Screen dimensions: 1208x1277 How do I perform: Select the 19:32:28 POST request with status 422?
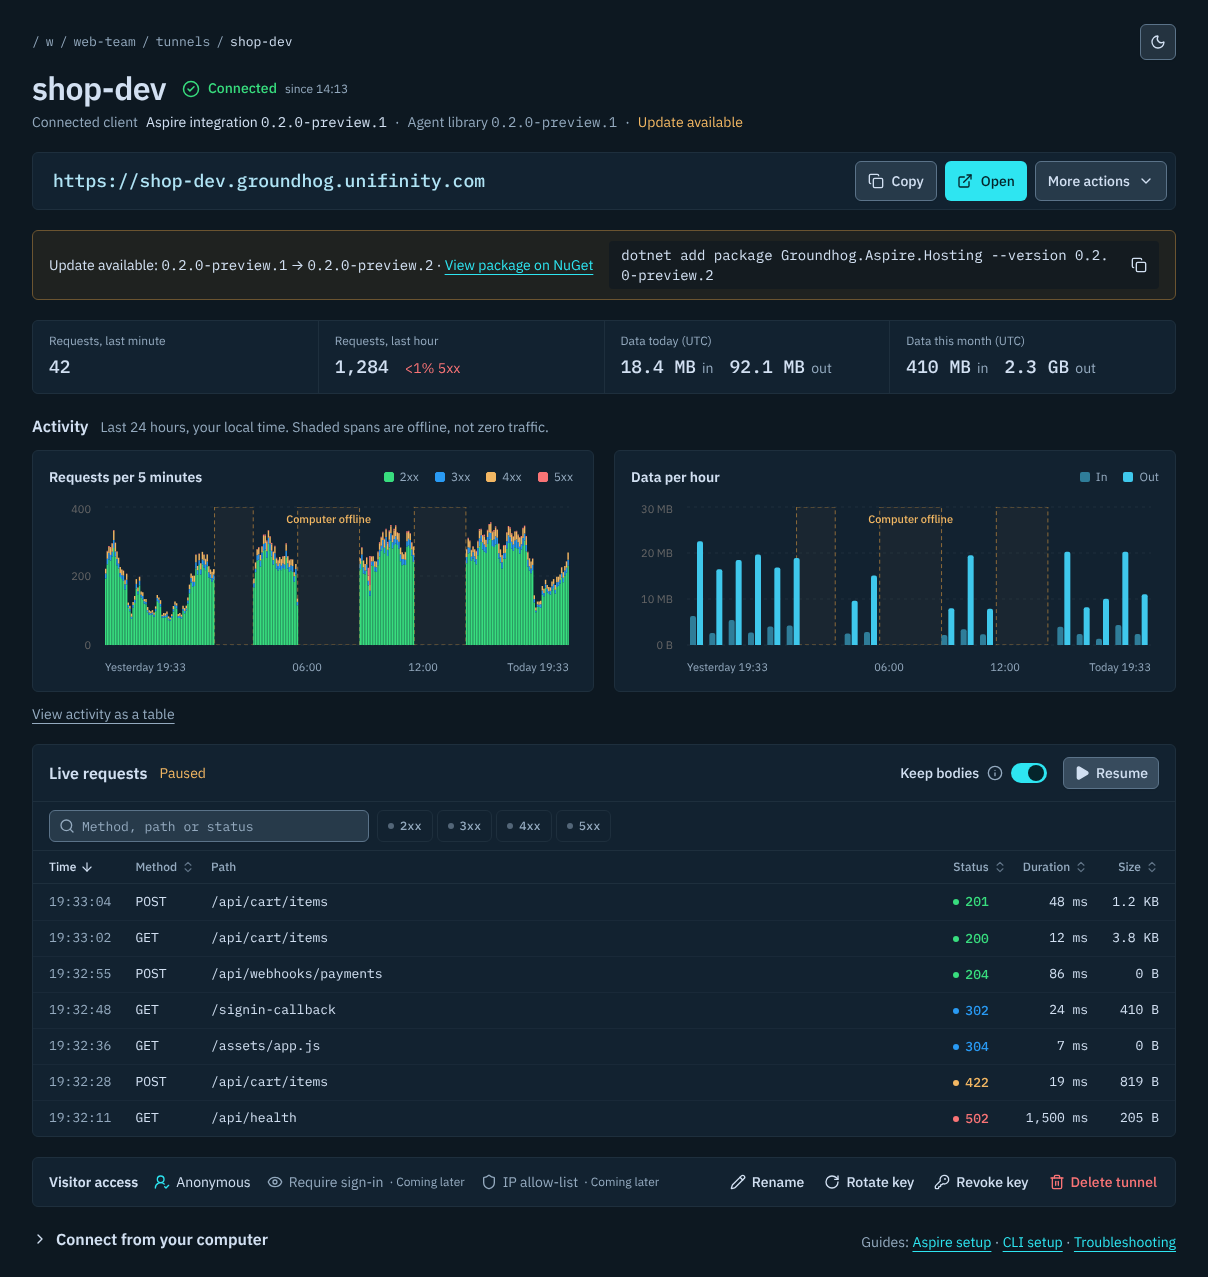pyautogui.click(x=604, y=1082)
